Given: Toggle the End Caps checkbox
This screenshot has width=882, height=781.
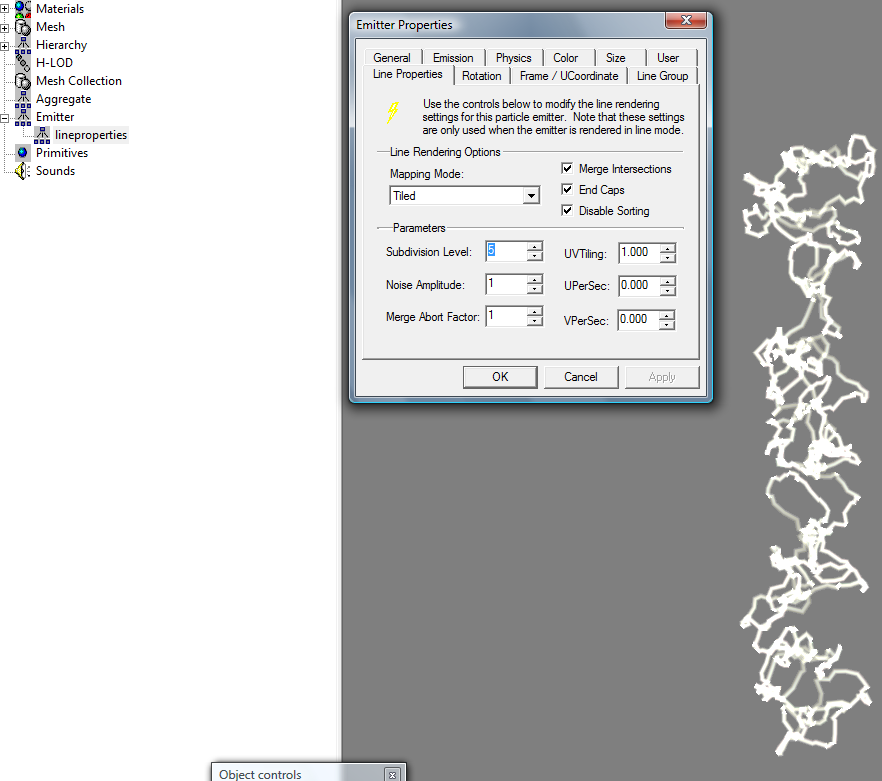Looking at the screenshot, I should 567,190.
